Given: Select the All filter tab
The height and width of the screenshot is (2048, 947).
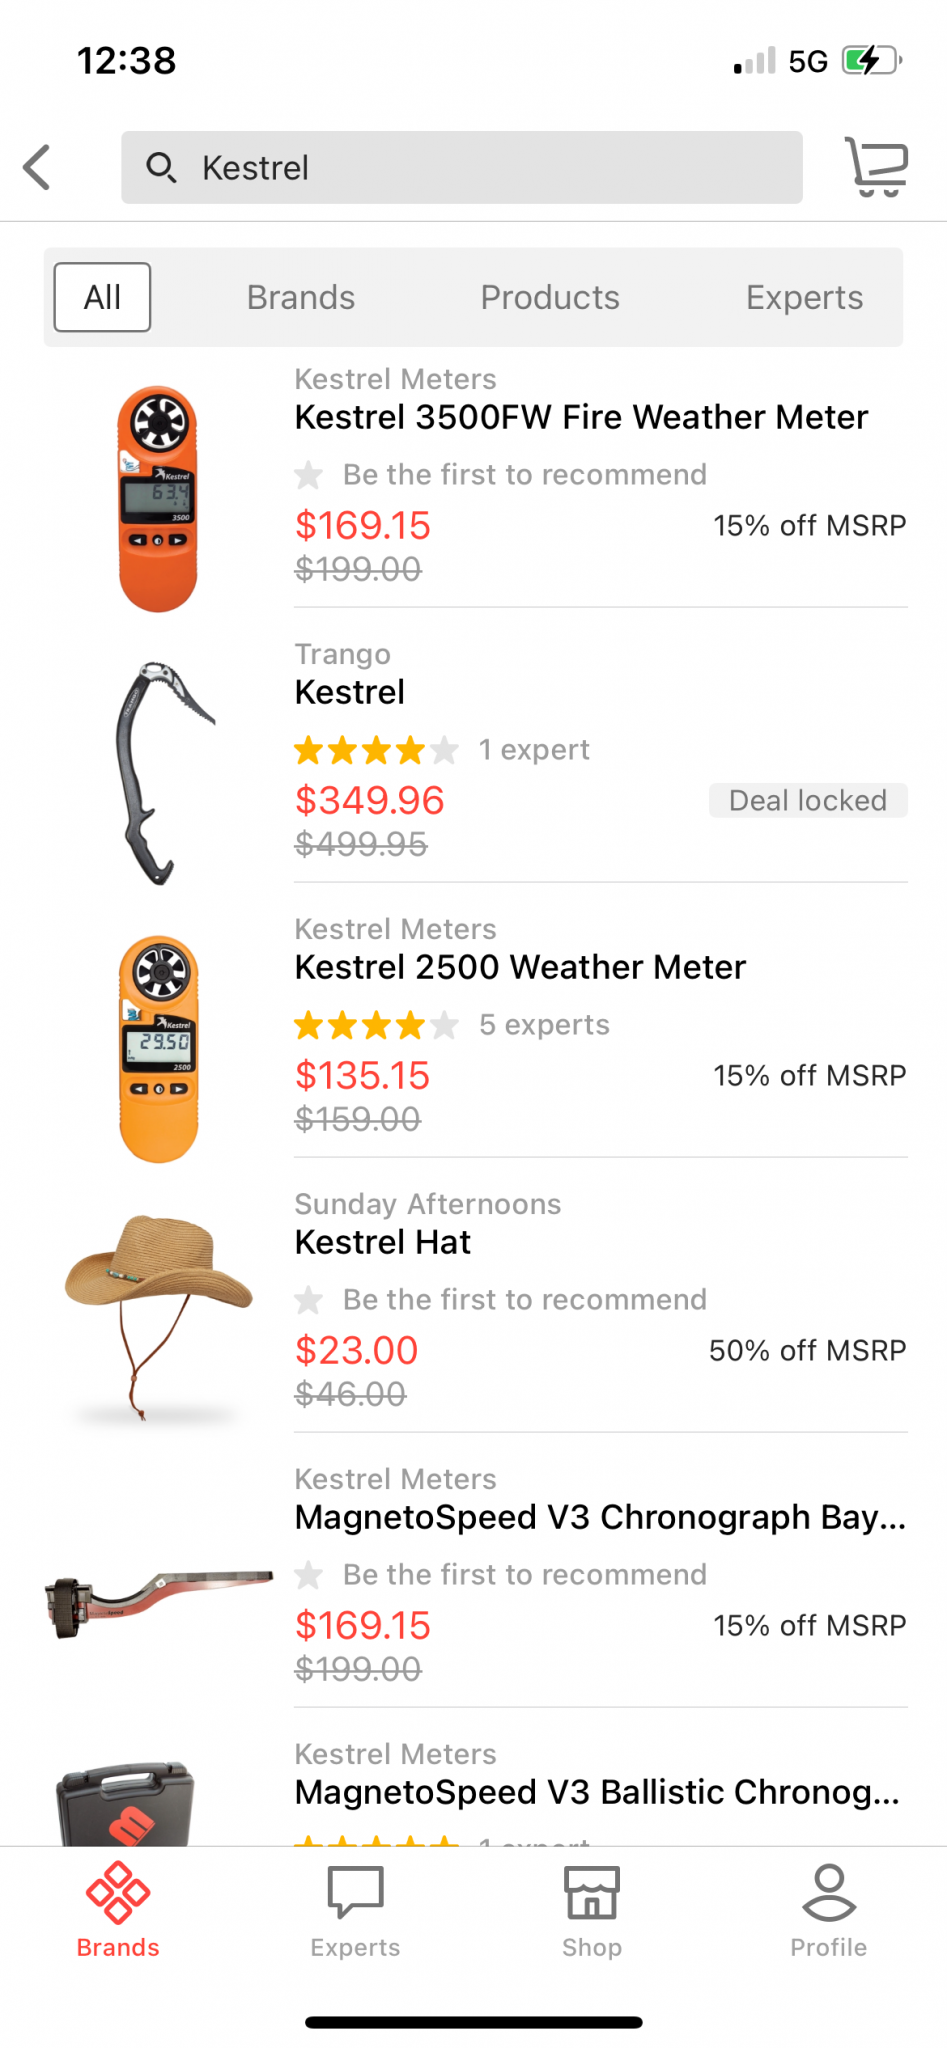Looking at the screenshot, I should tap(102, 297).
